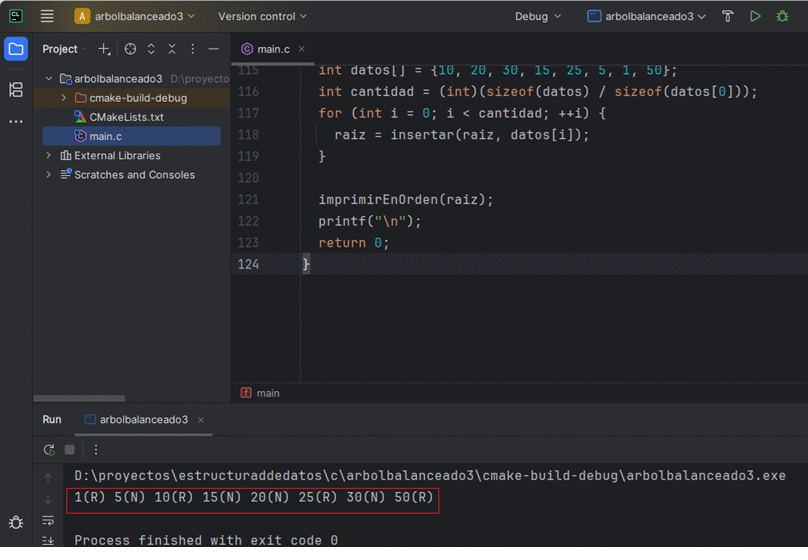Viewport: 808px width, 560px height.
Task: Open the Debug build profile dropdown
Action: pos(538,16)
